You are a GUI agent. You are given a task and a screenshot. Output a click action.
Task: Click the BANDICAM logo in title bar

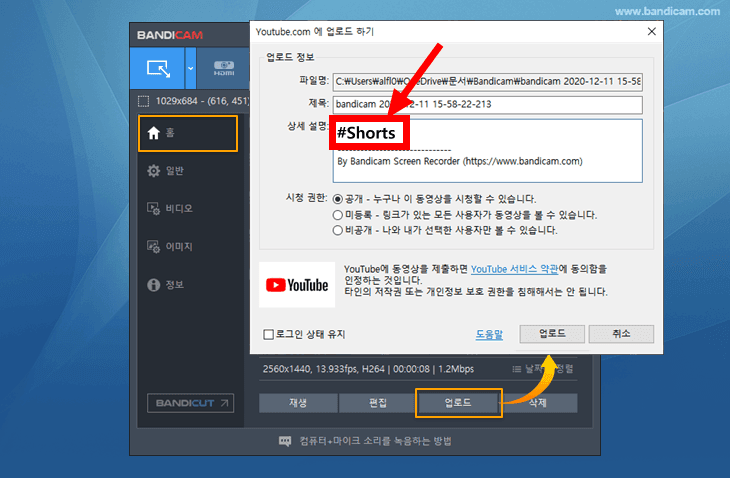coord(170,35)
